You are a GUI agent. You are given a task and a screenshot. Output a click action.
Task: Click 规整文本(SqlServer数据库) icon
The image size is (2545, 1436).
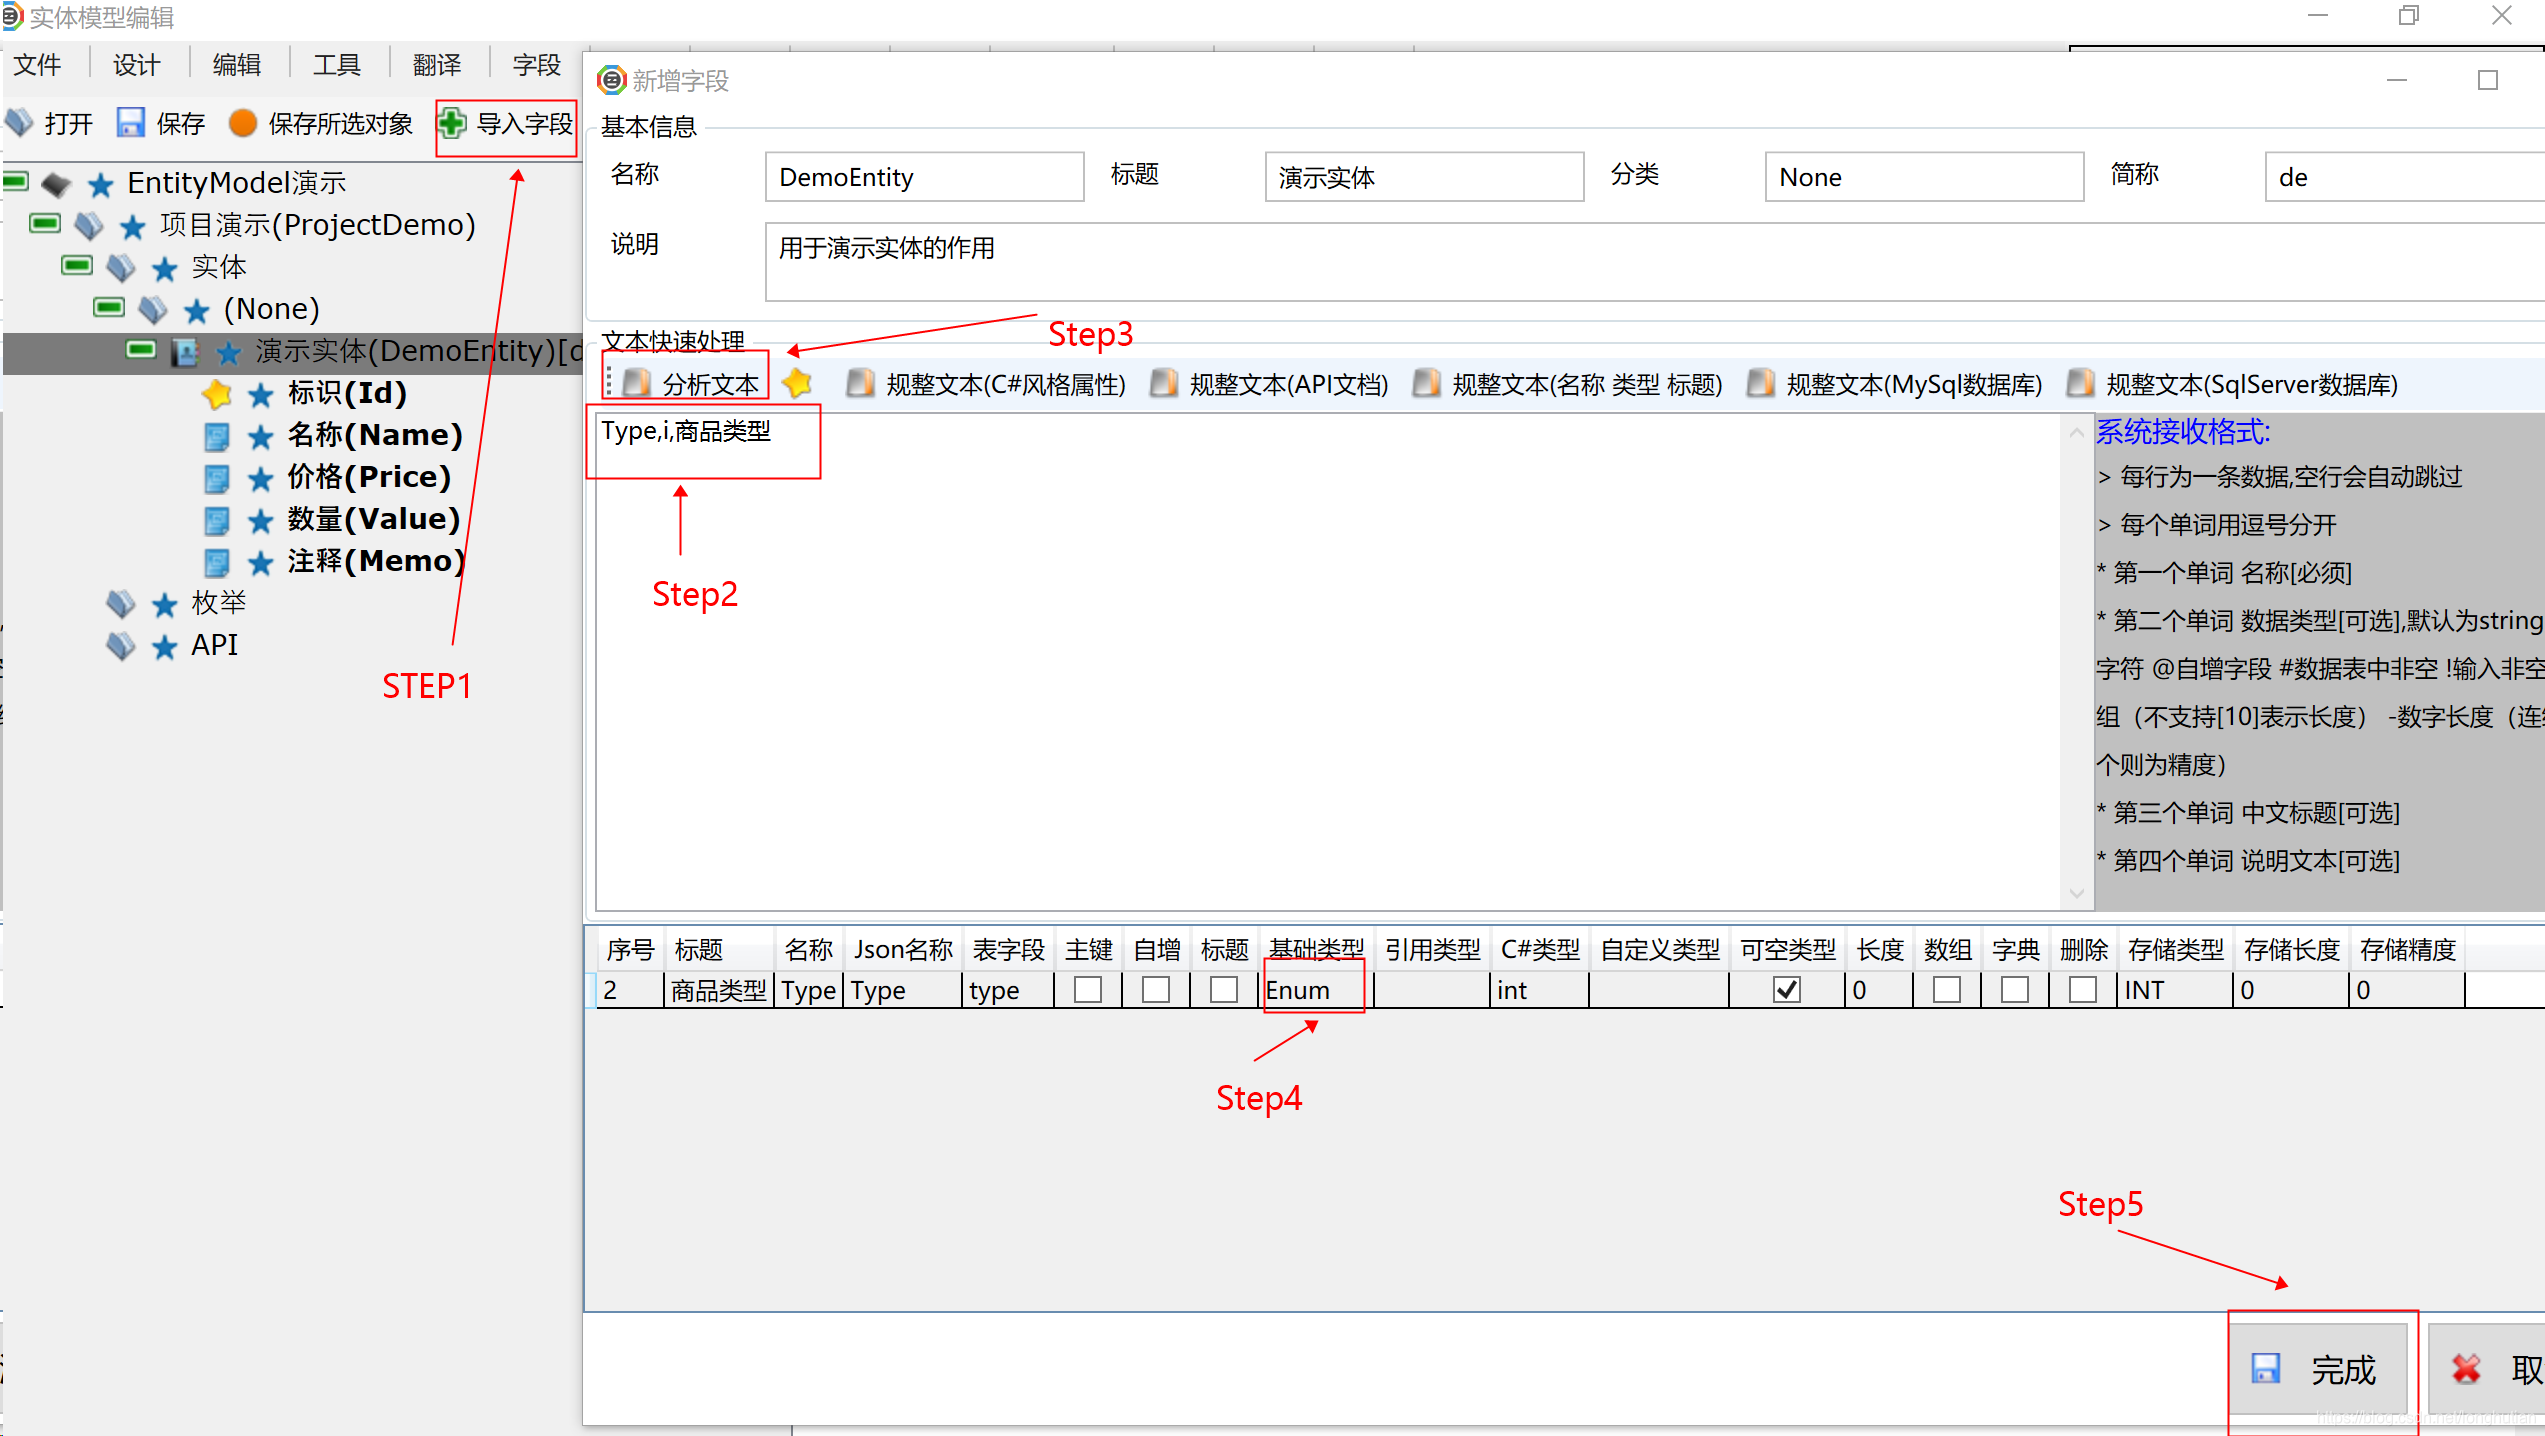pos(2080,384)
